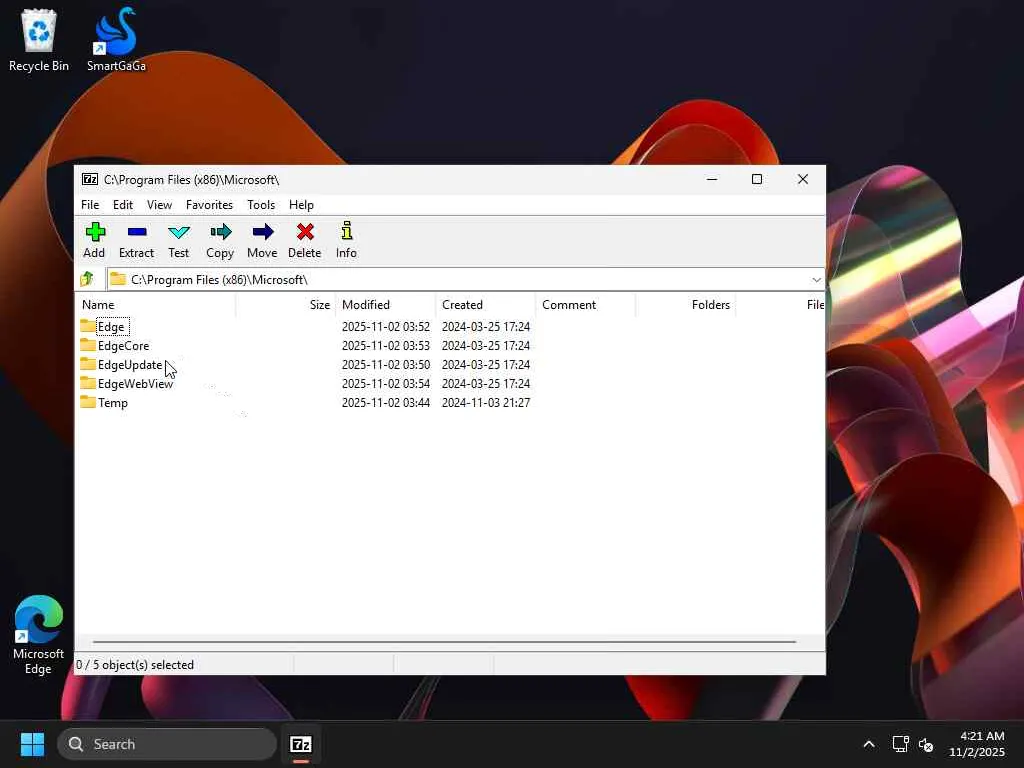Click the 7z icon in title bar
This screenshot has height=768, width=1024.
(90, 179)
